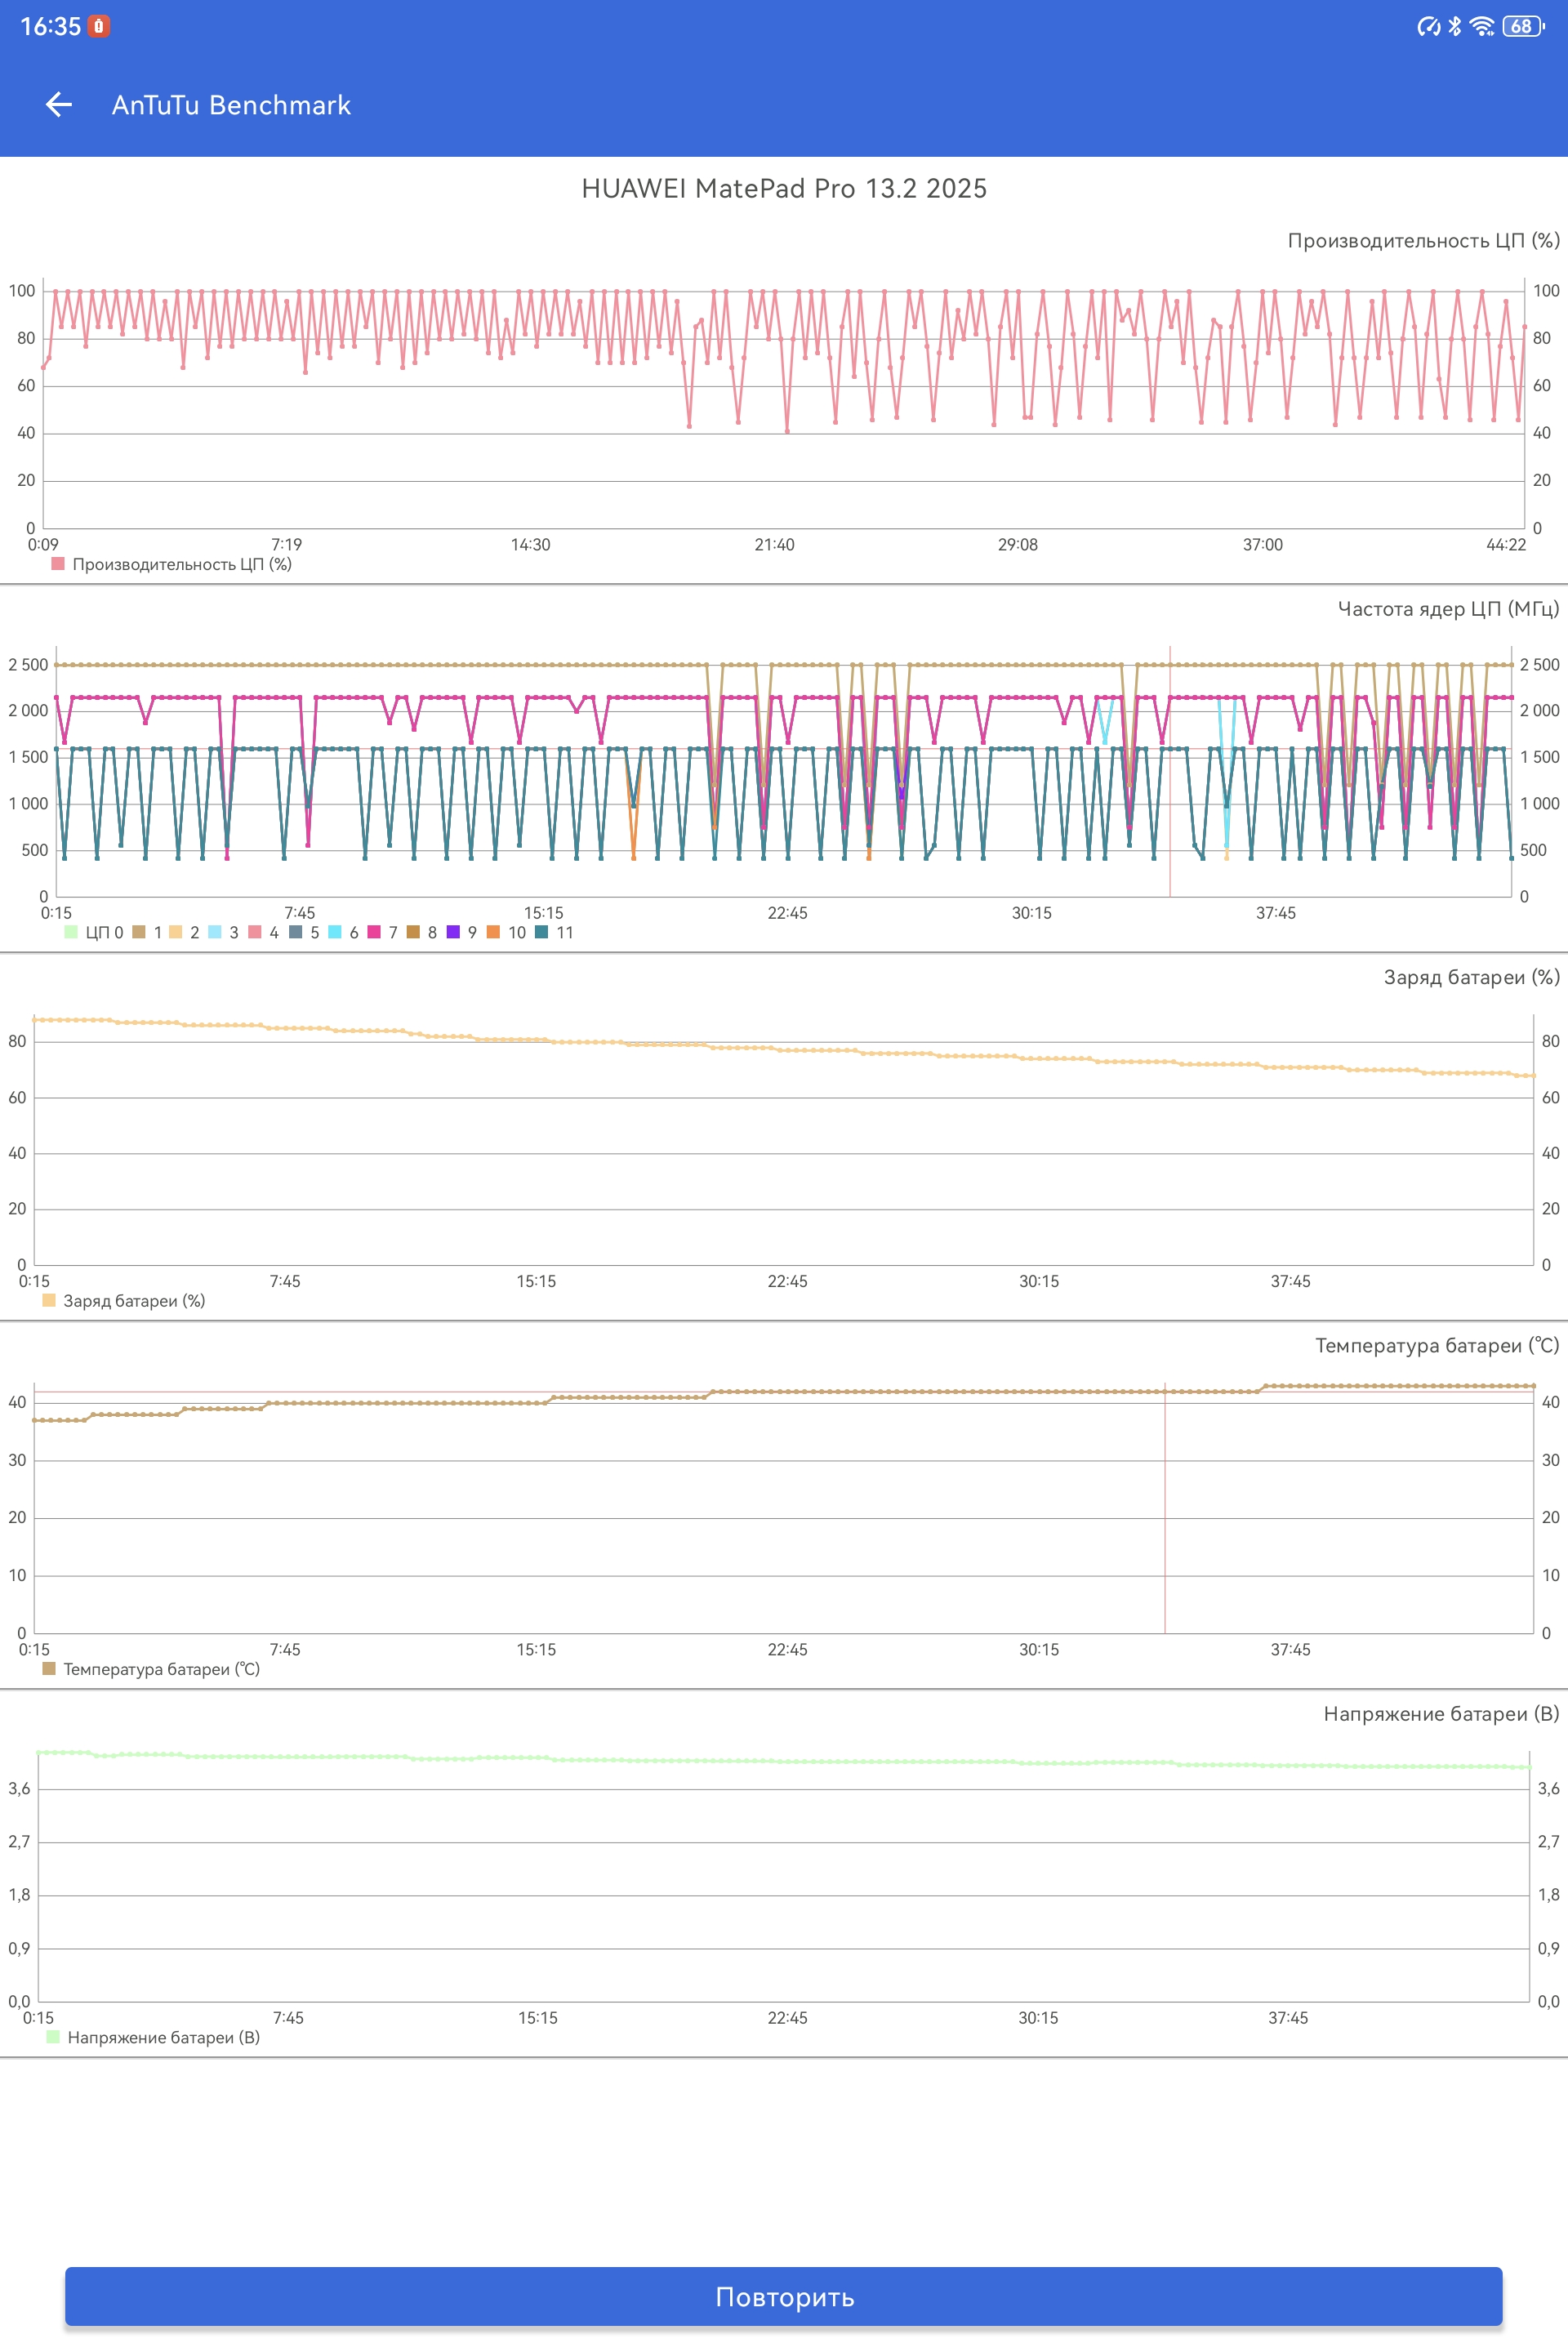Tap the core 3 light blue legend swatch
Viewport: 1568px width, 2352px height.
point(215,932)
